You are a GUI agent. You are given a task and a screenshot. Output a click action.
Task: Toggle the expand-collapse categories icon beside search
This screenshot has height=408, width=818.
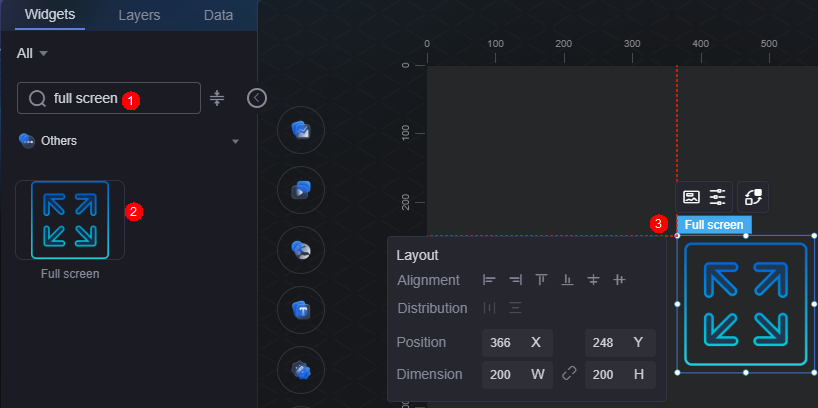pyautogui.click(x=217, y=98)
